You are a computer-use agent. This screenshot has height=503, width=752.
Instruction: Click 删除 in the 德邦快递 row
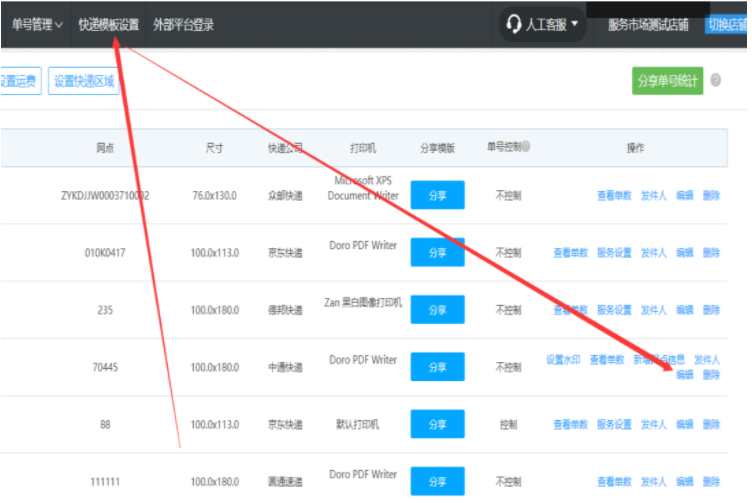(x=711, y=310)
